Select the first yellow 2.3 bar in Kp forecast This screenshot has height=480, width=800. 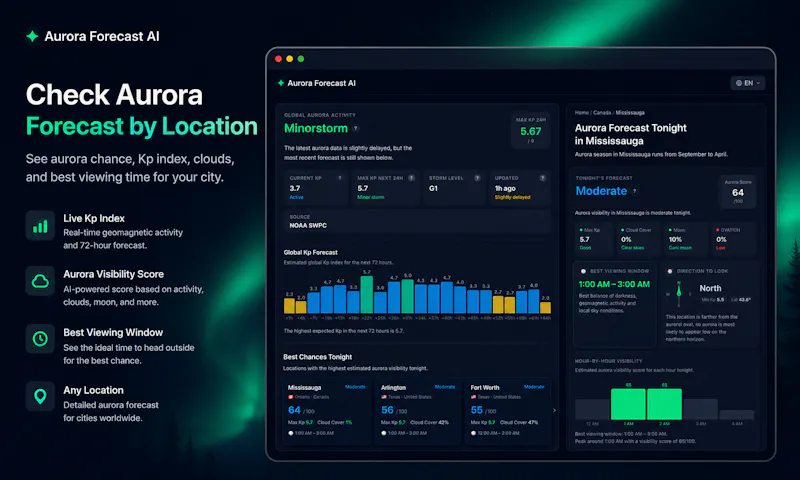click(289, 306)
